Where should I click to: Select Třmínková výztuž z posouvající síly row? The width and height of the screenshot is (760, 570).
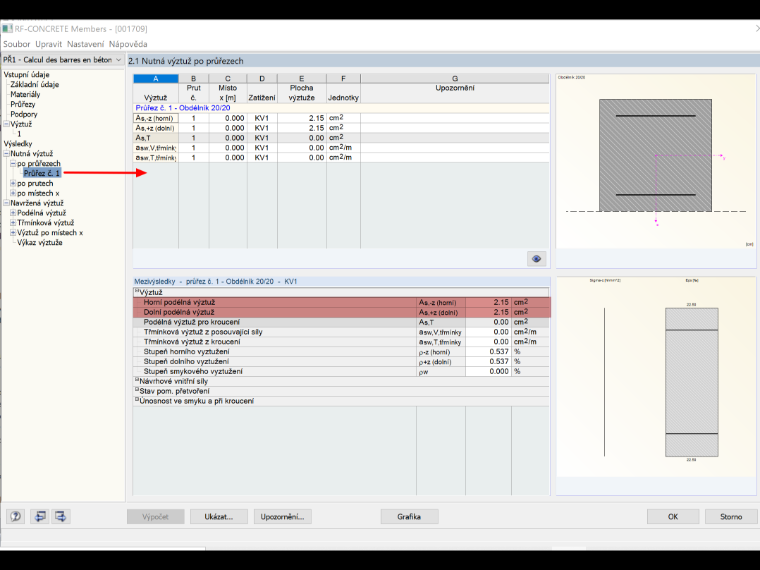coord(342,332)
